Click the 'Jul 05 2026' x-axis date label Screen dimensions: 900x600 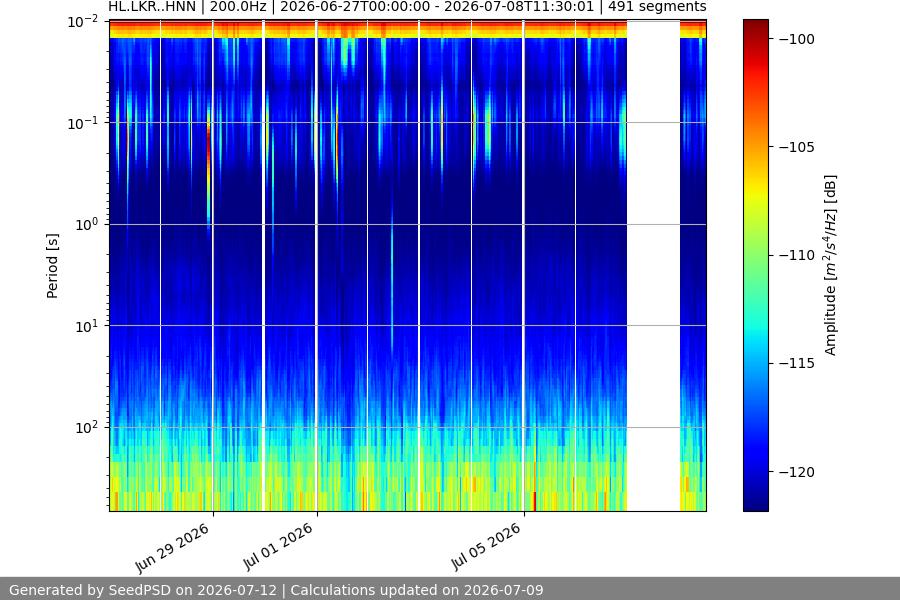[x=486, y=547]
